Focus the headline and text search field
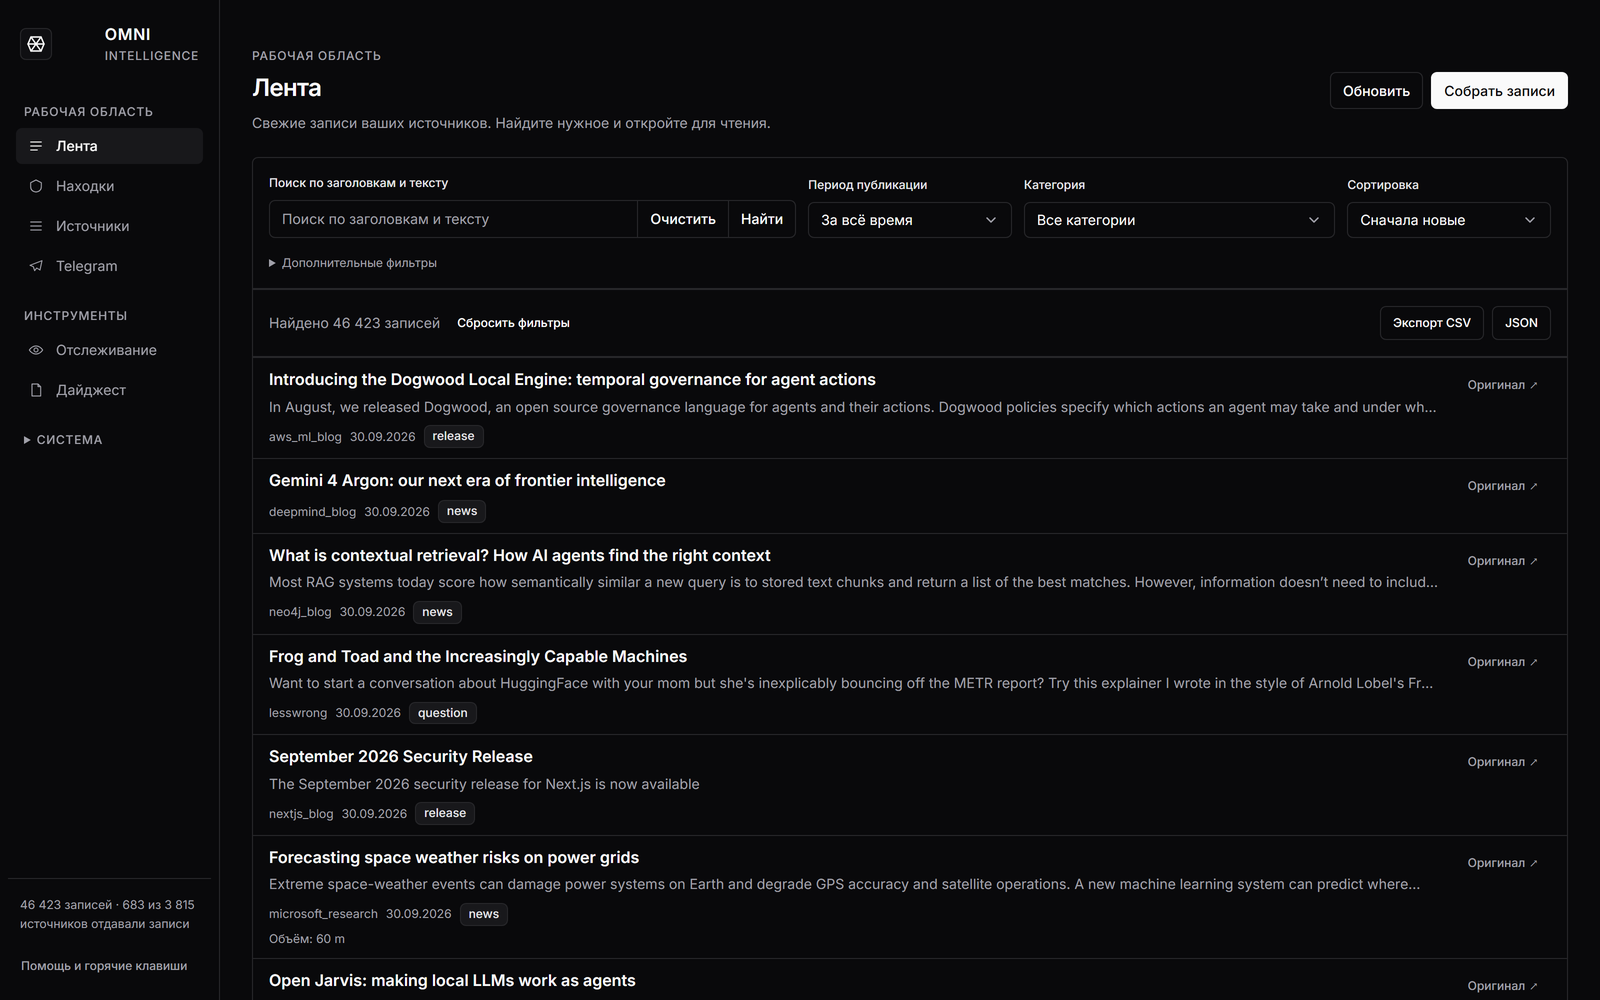 coord(453,219)
